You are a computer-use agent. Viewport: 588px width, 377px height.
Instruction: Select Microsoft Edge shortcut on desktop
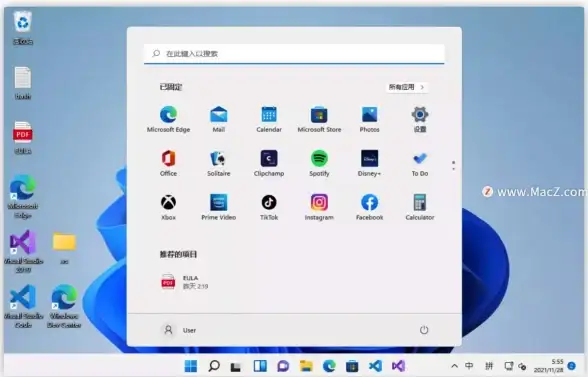(x=23, y=196)
